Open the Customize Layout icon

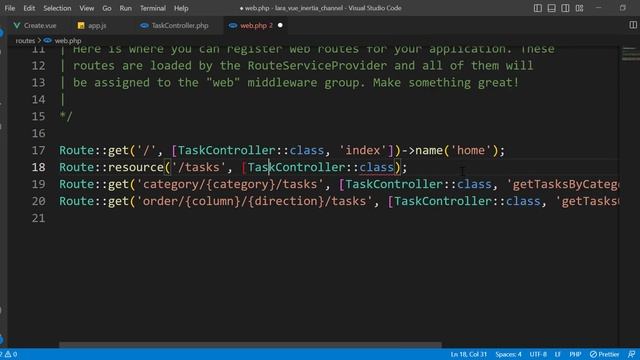point(579,8)
